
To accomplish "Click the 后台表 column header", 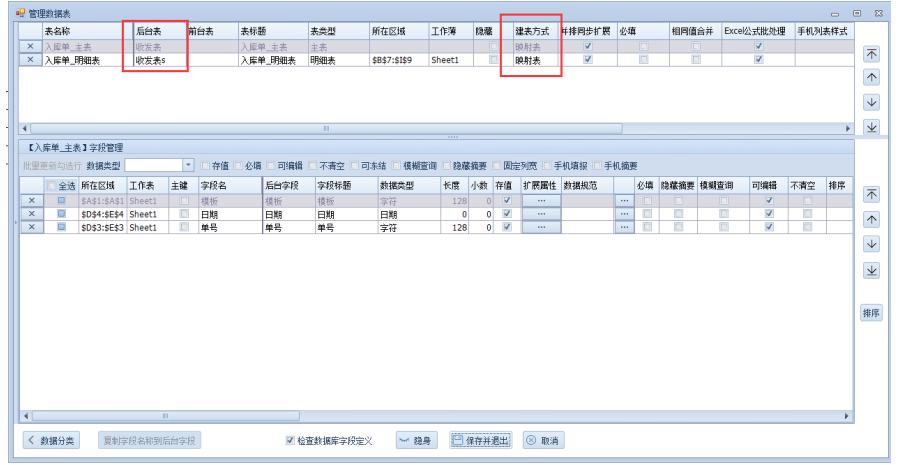I will 159,32.
